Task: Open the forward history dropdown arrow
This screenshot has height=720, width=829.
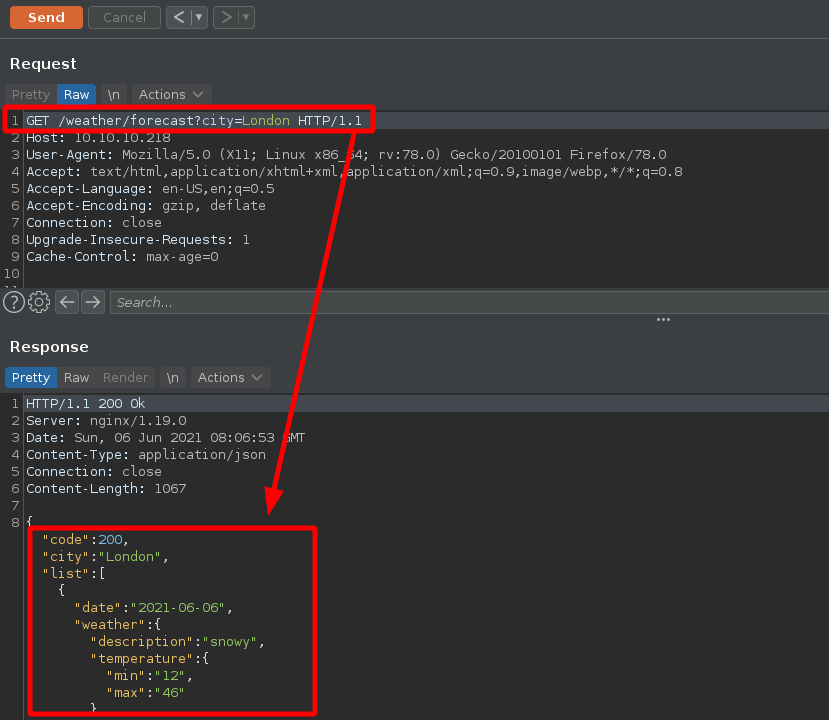Action: (x=246, y=17)
